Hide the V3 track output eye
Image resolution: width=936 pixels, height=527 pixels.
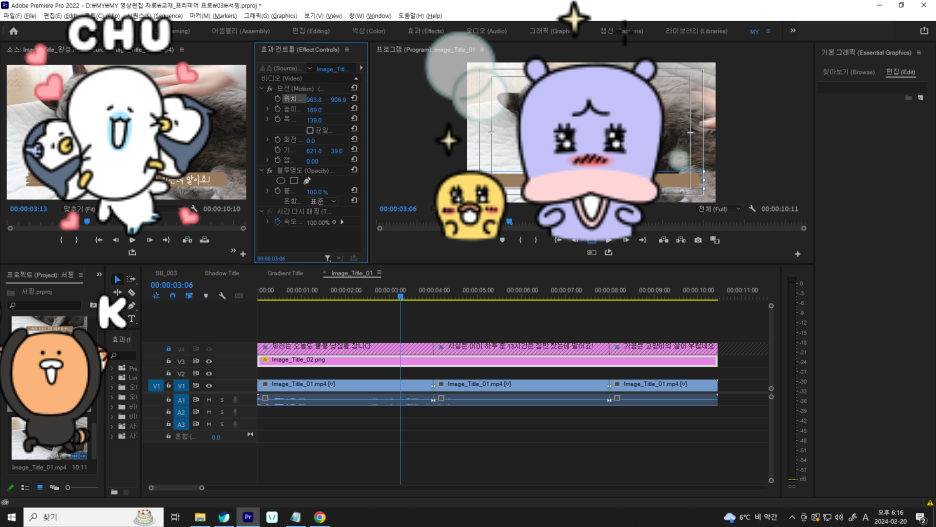(x=209, y=362)
